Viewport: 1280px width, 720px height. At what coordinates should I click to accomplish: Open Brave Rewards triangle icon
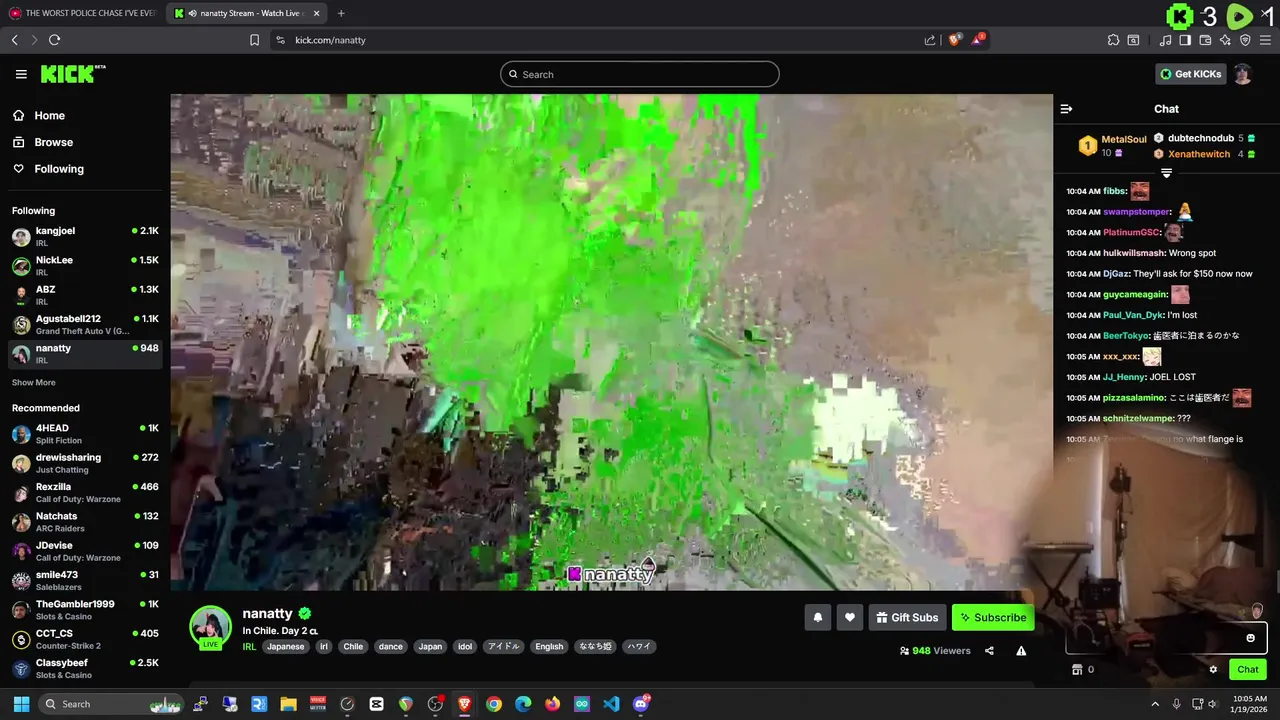pyautogui.click(x=978, y=40)
